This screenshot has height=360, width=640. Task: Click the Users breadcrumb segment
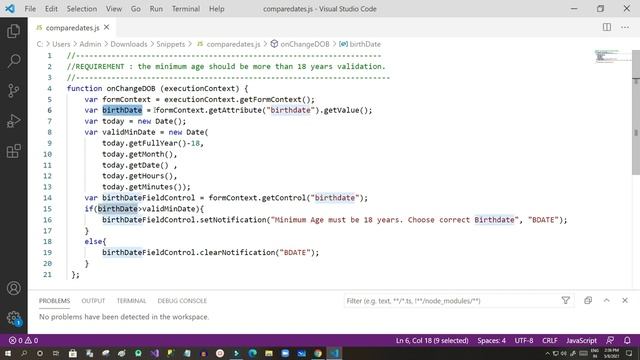pos(61,44)
